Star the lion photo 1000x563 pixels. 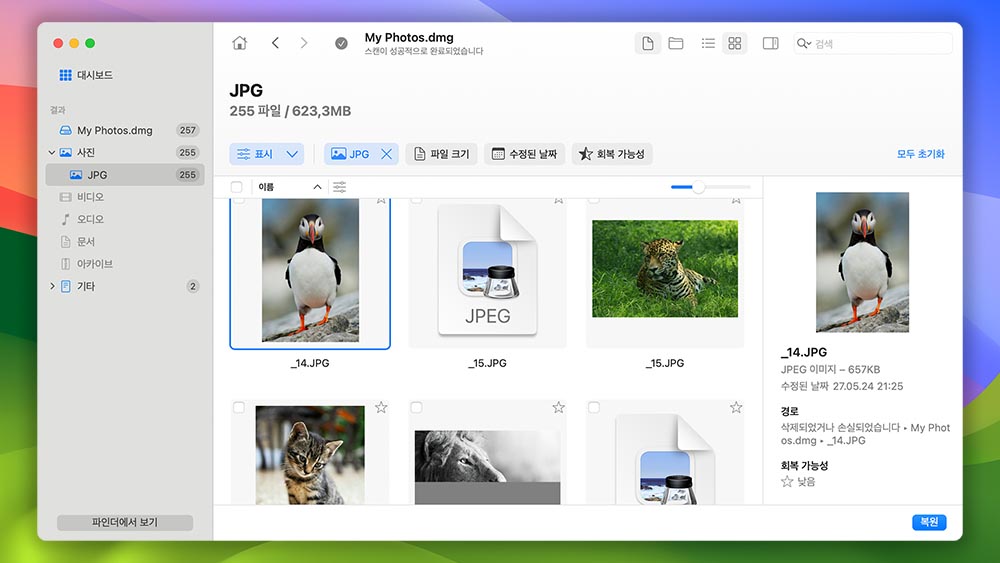pos(558,407)
